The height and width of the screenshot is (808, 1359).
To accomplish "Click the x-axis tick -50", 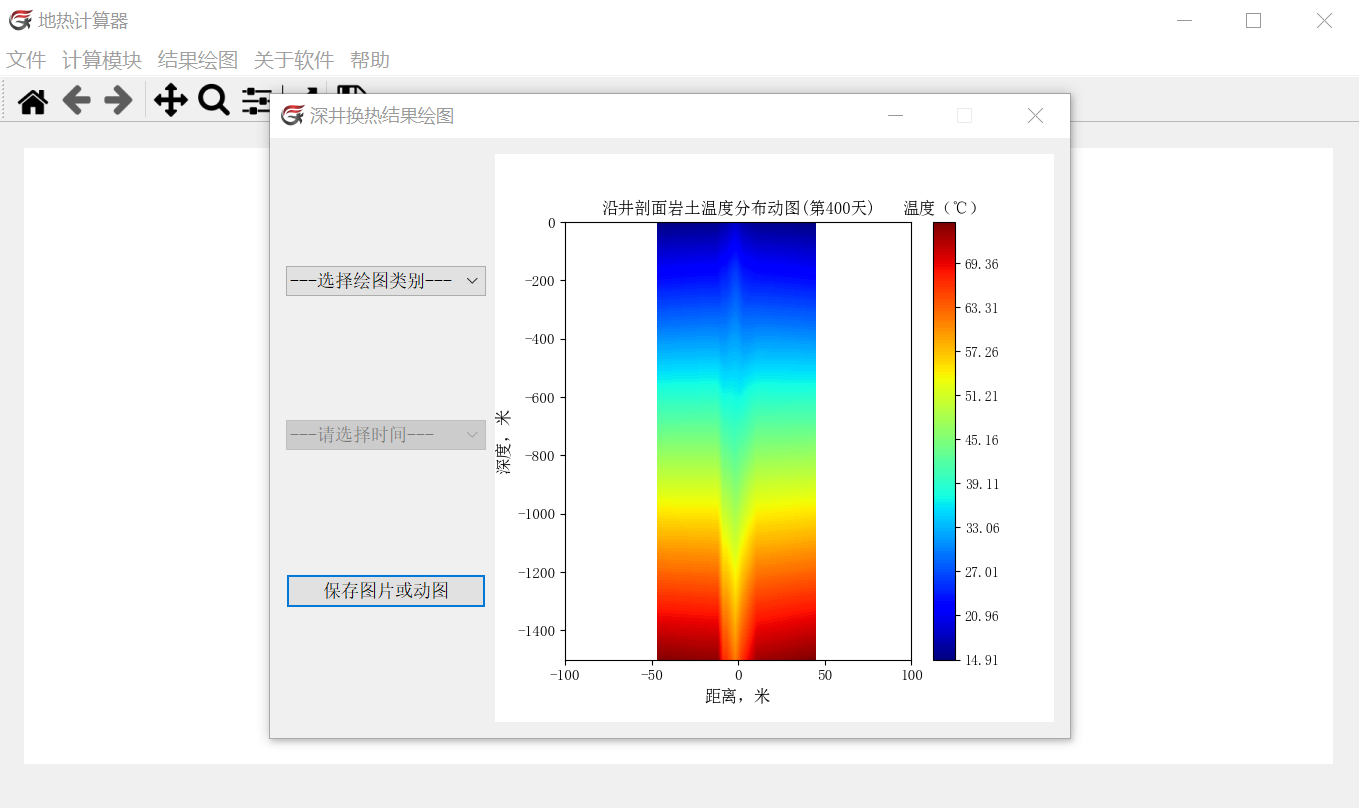I will click(x=652, y=676).
